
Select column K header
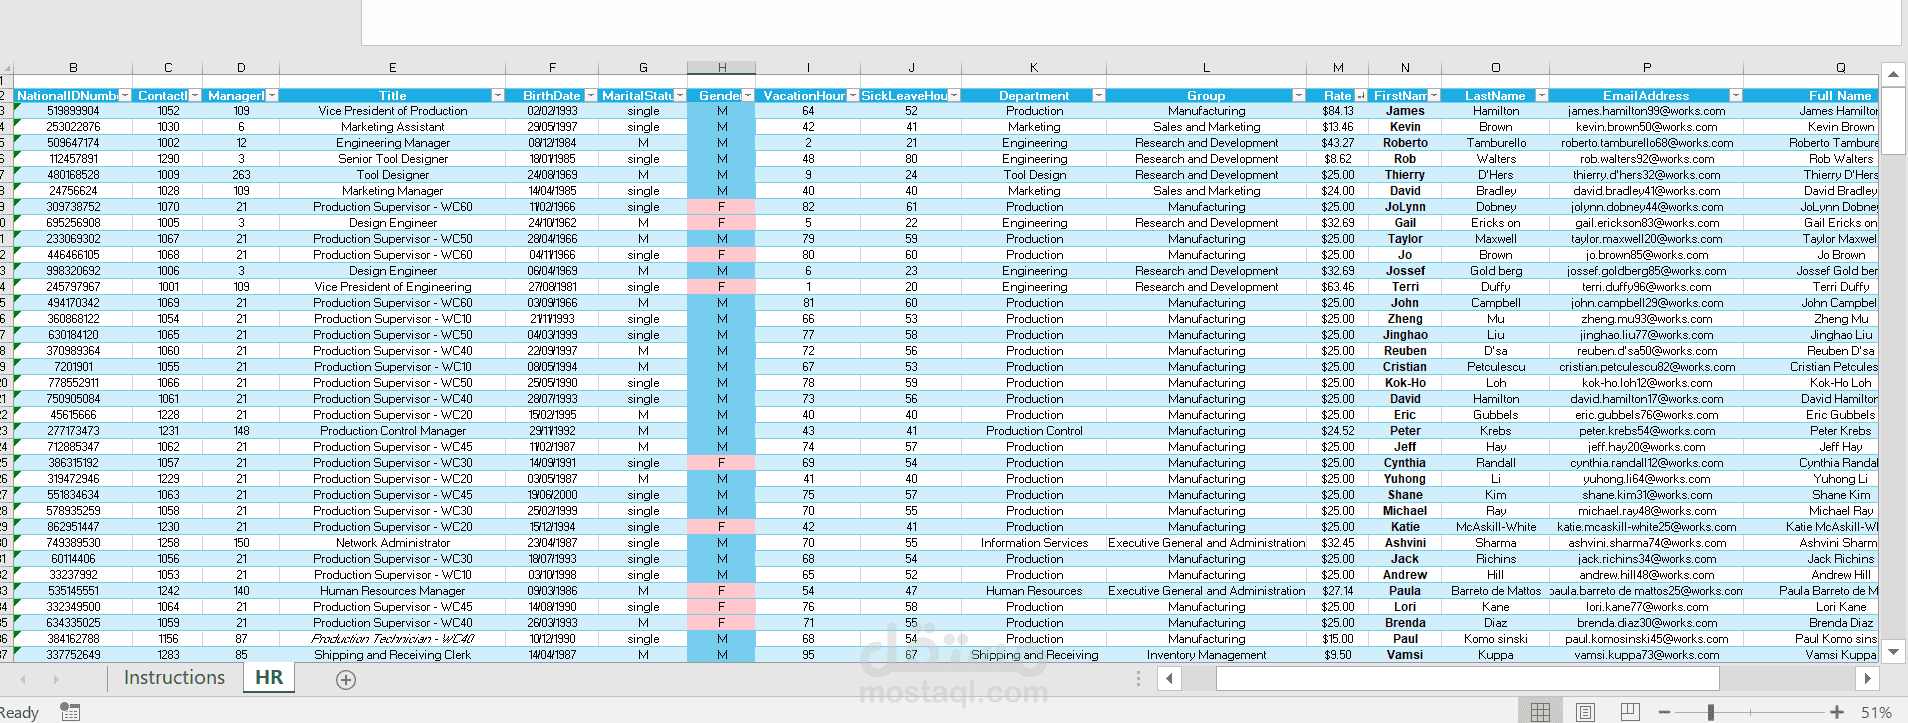(1034, 68)
